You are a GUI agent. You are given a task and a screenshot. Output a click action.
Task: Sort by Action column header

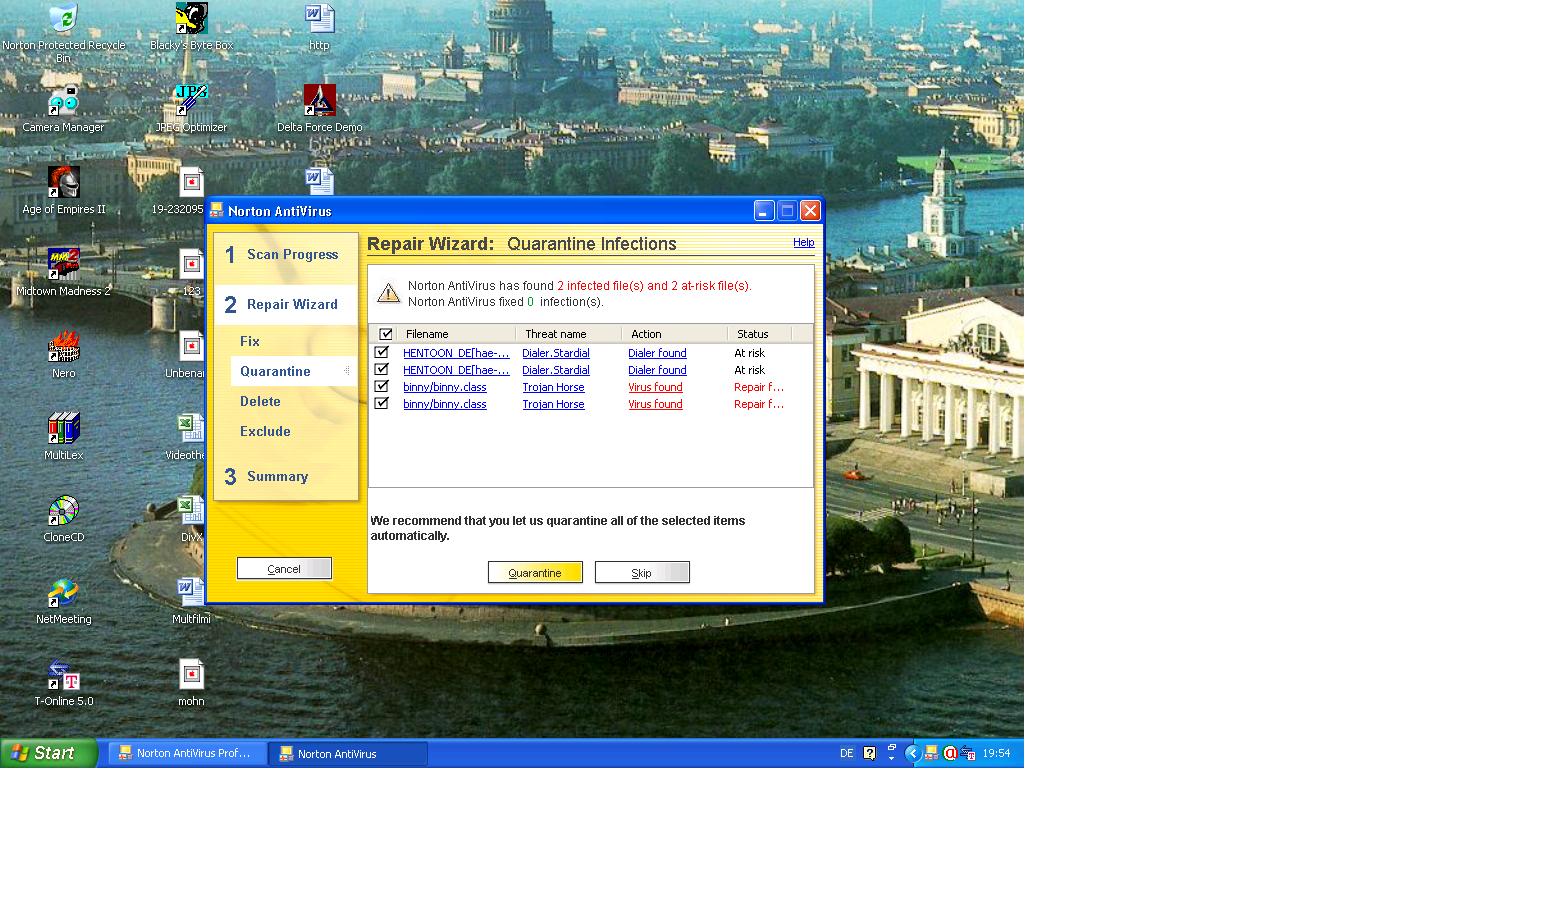pyautogui.click(x=674, y=334)
